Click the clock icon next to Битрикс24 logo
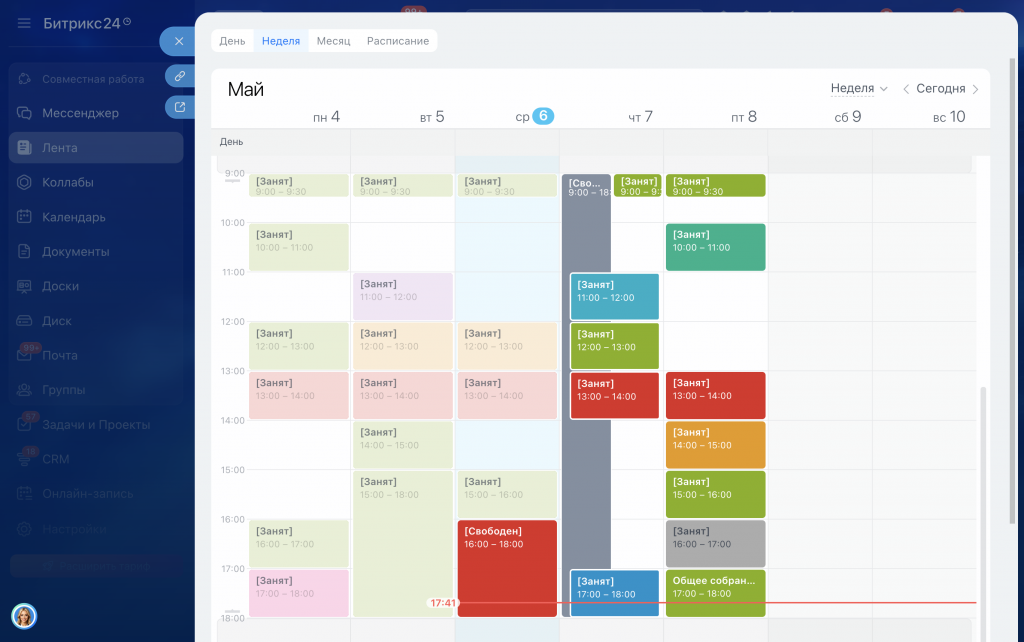The height and width of the screenshot is (642, 1024). (127, 22)
